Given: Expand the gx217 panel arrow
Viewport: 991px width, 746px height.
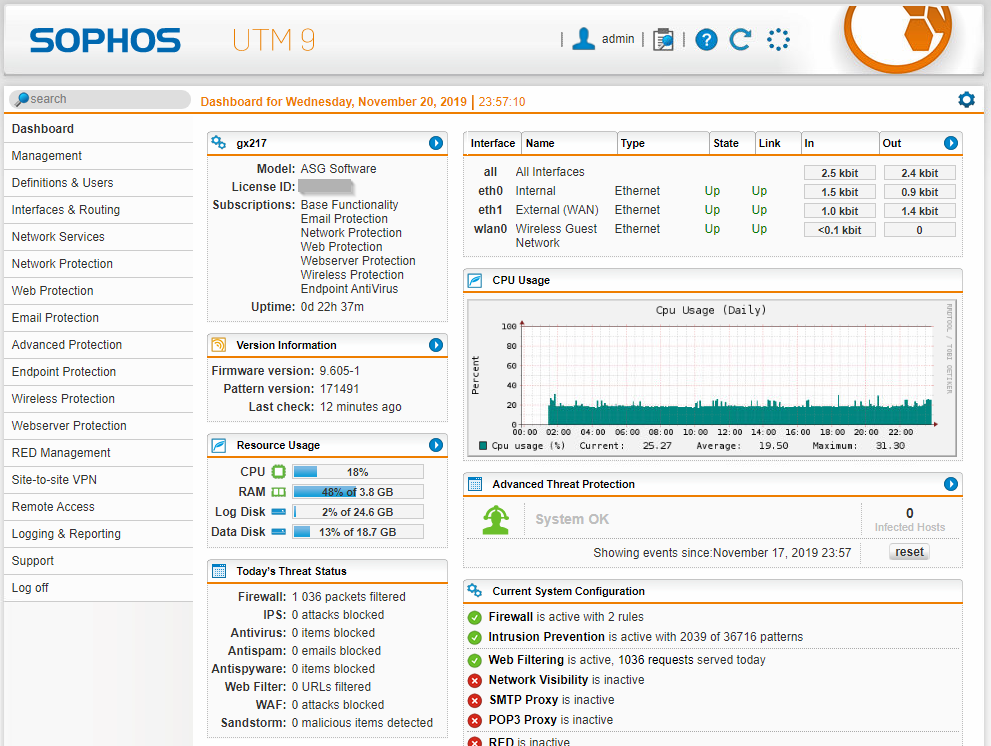Looking at the screenshot, I should [x=435, y=143].
